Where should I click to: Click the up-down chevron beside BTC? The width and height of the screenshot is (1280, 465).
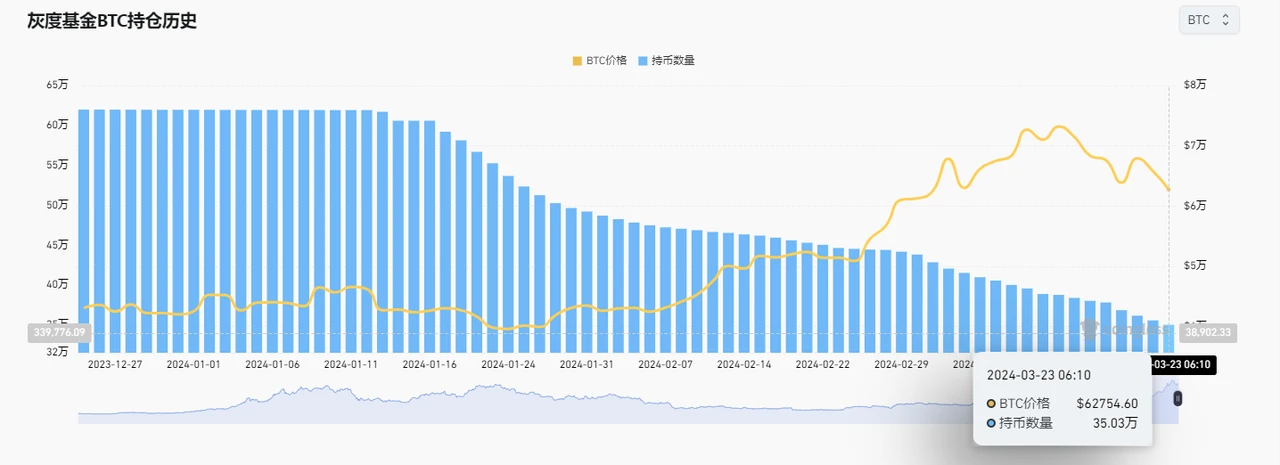pos(1225,20)
